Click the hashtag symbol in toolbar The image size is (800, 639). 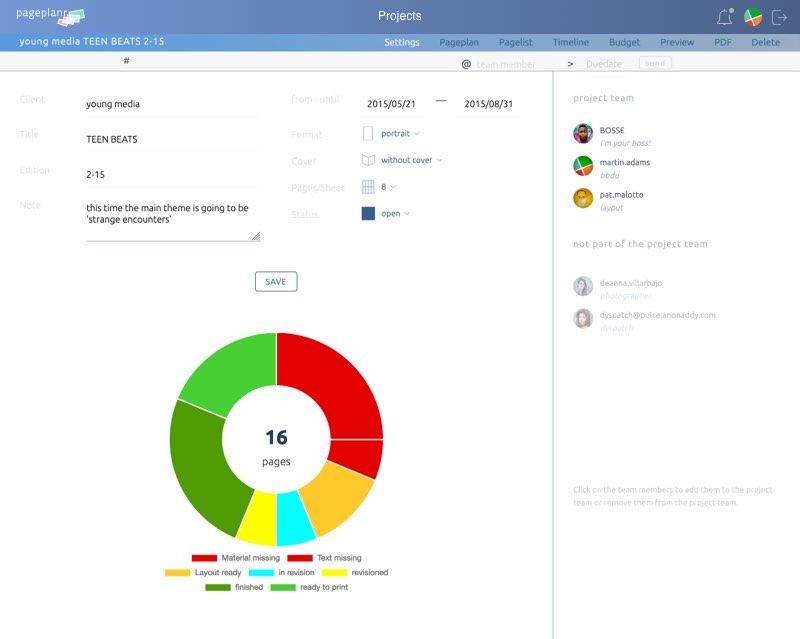tap(127, 61)
